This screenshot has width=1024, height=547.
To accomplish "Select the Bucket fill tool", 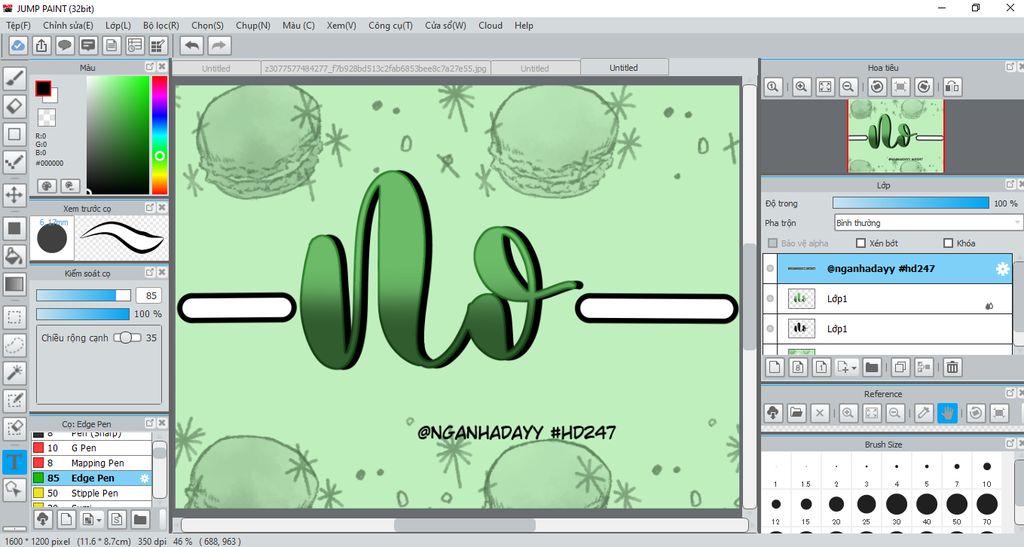I will coord(14,256).
